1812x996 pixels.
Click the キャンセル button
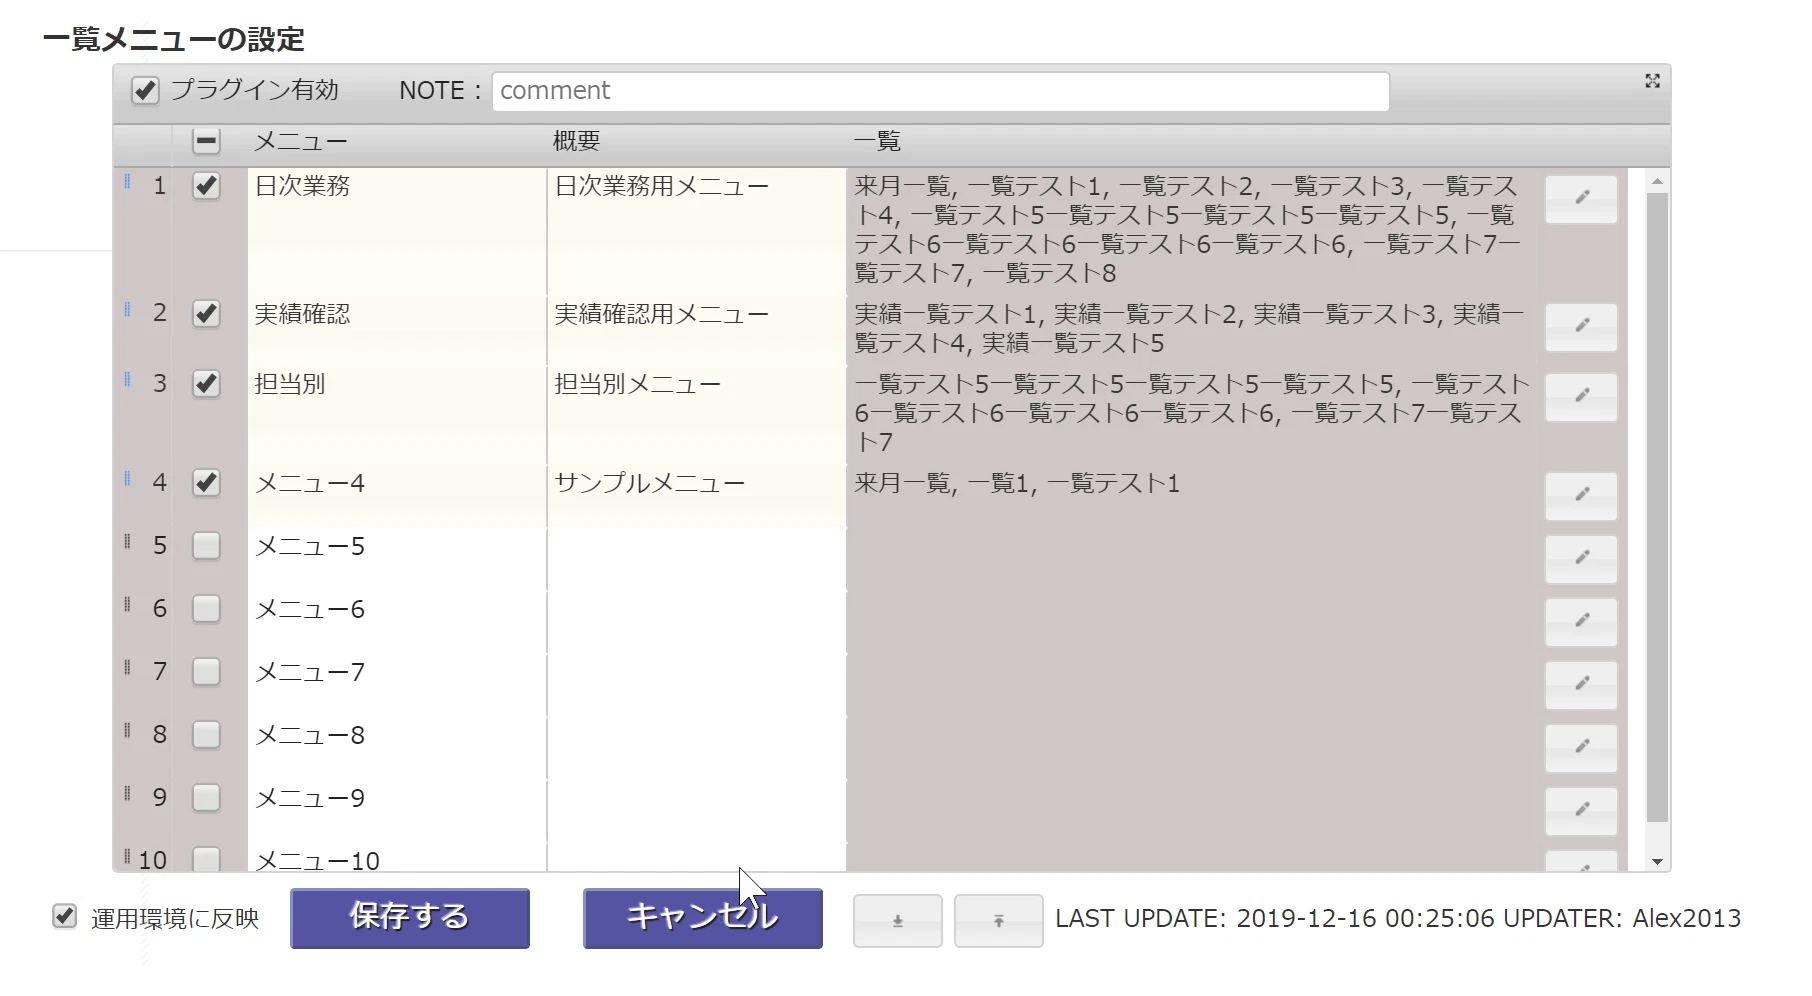703,918
